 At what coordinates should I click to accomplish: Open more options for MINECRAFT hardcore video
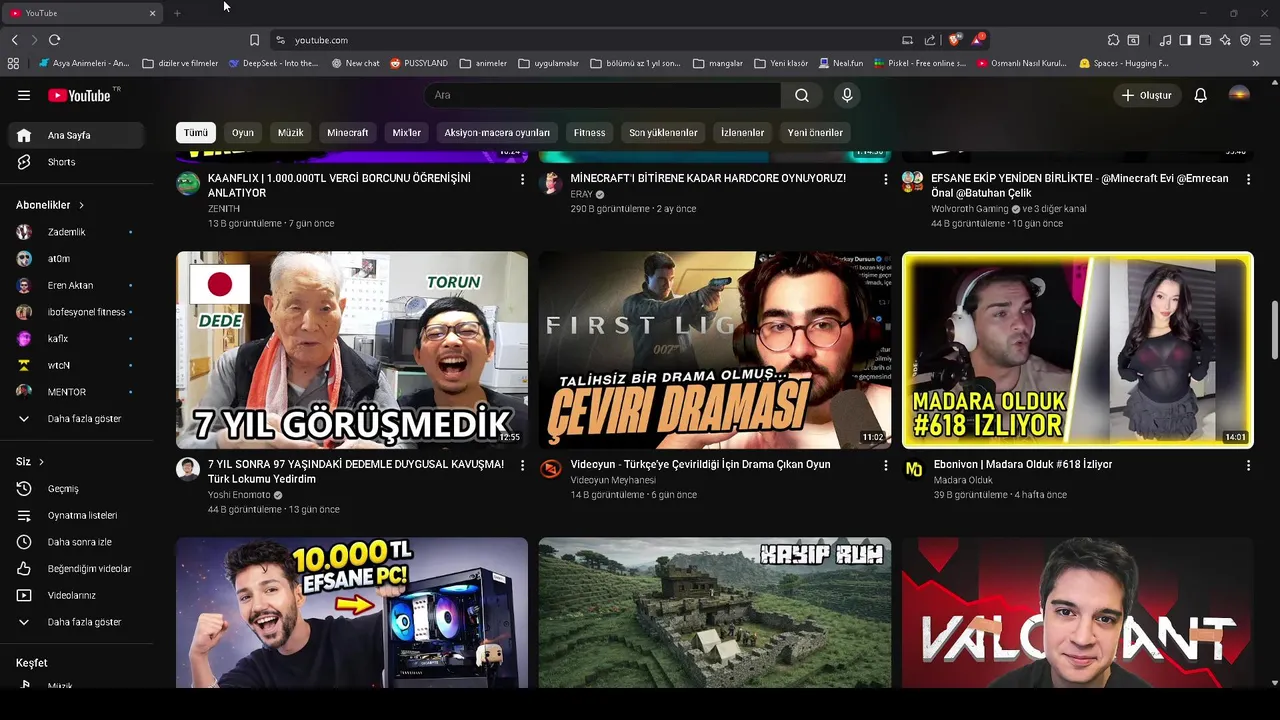click(885, 179)
